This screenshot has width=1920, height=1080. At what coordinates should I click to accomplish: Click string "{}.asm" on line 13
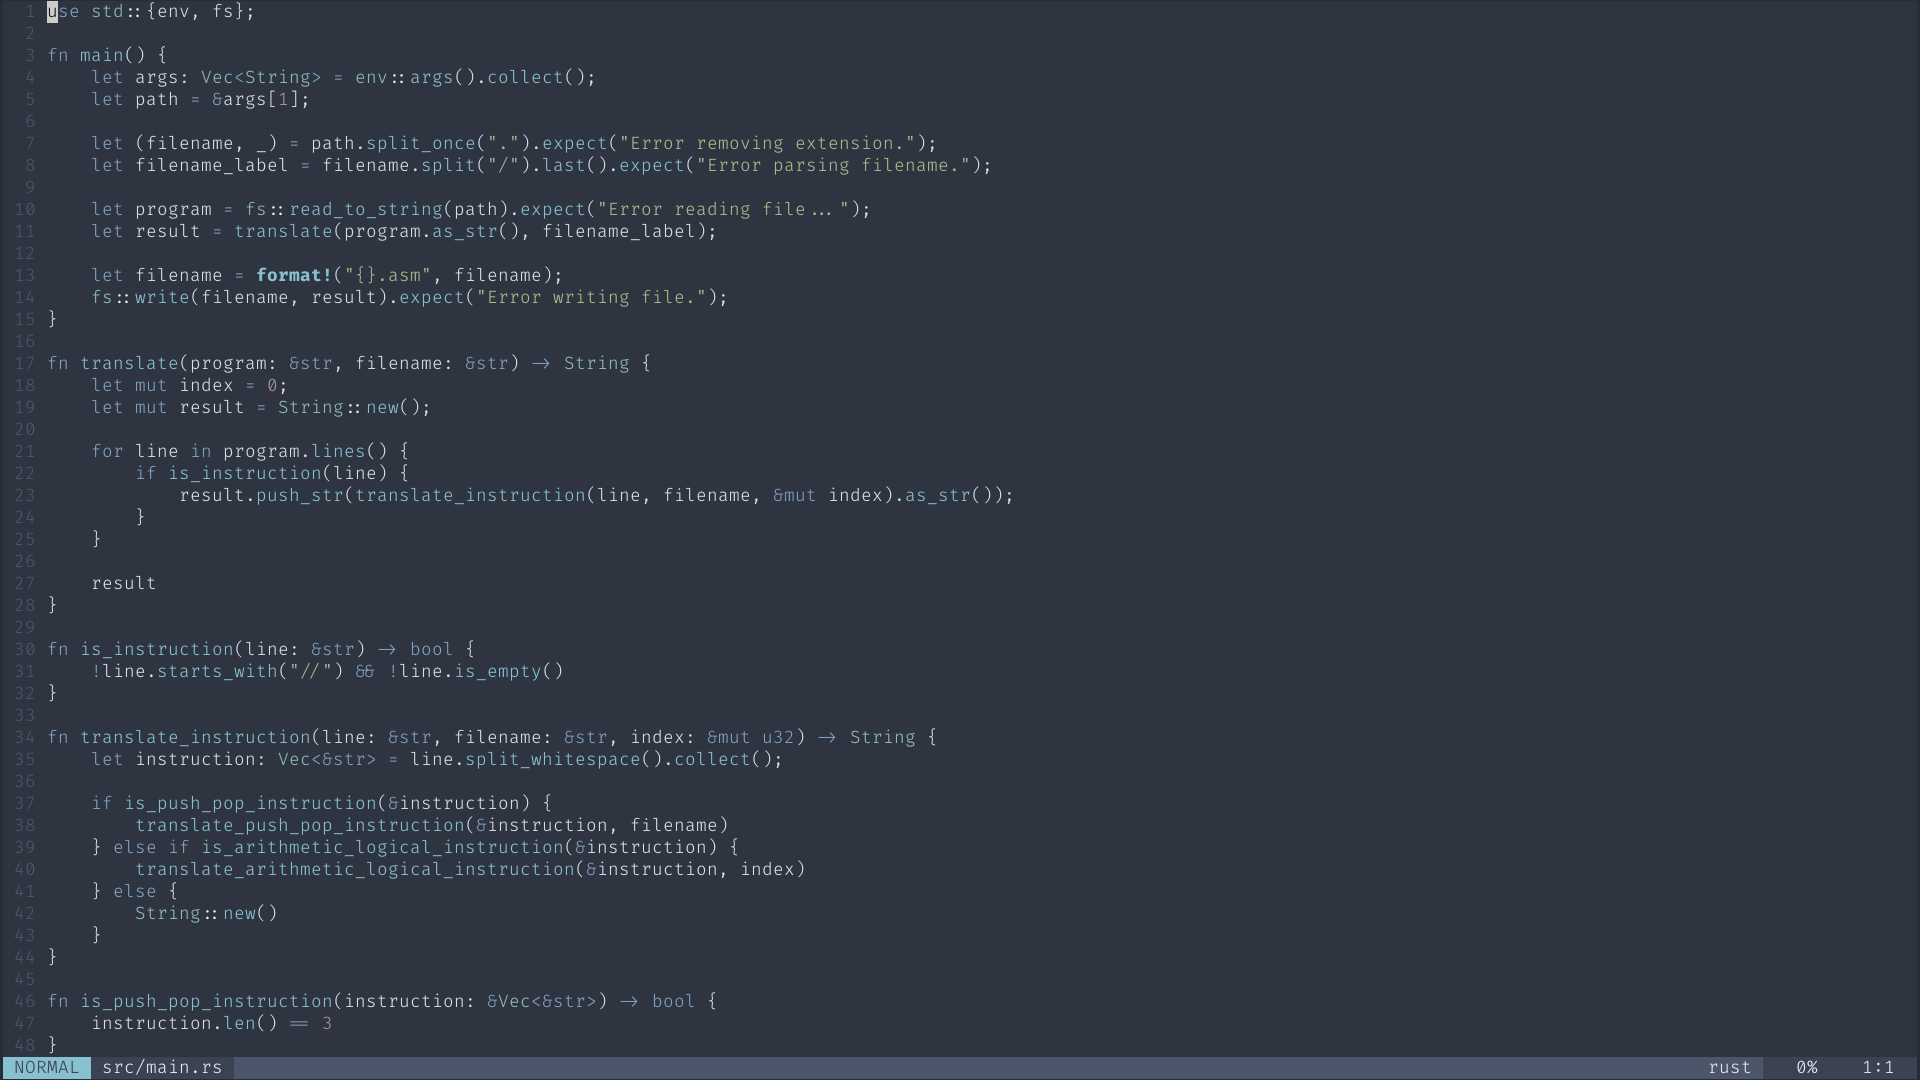point(388,275)
